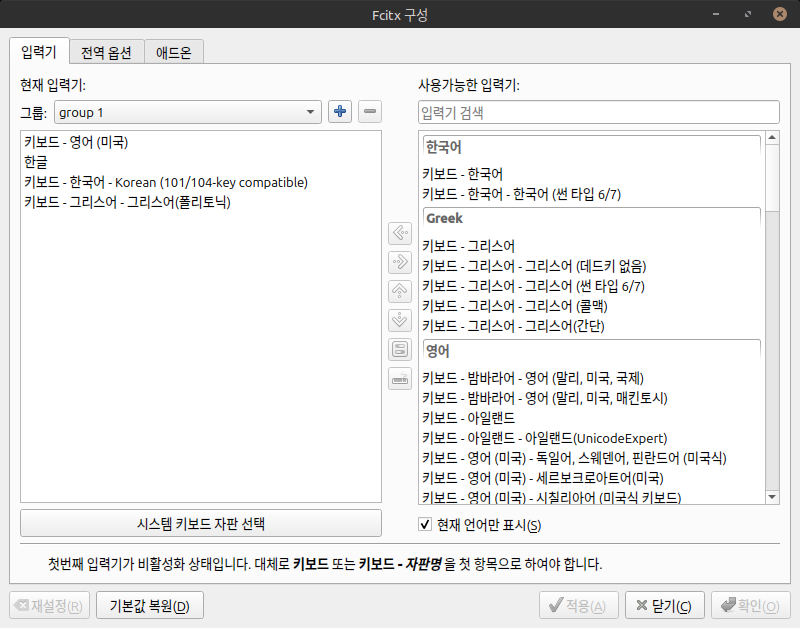Screen dimensions: 800x628
Task: Close the Fcitx 구성 window
Action: (x=780, y=14)
